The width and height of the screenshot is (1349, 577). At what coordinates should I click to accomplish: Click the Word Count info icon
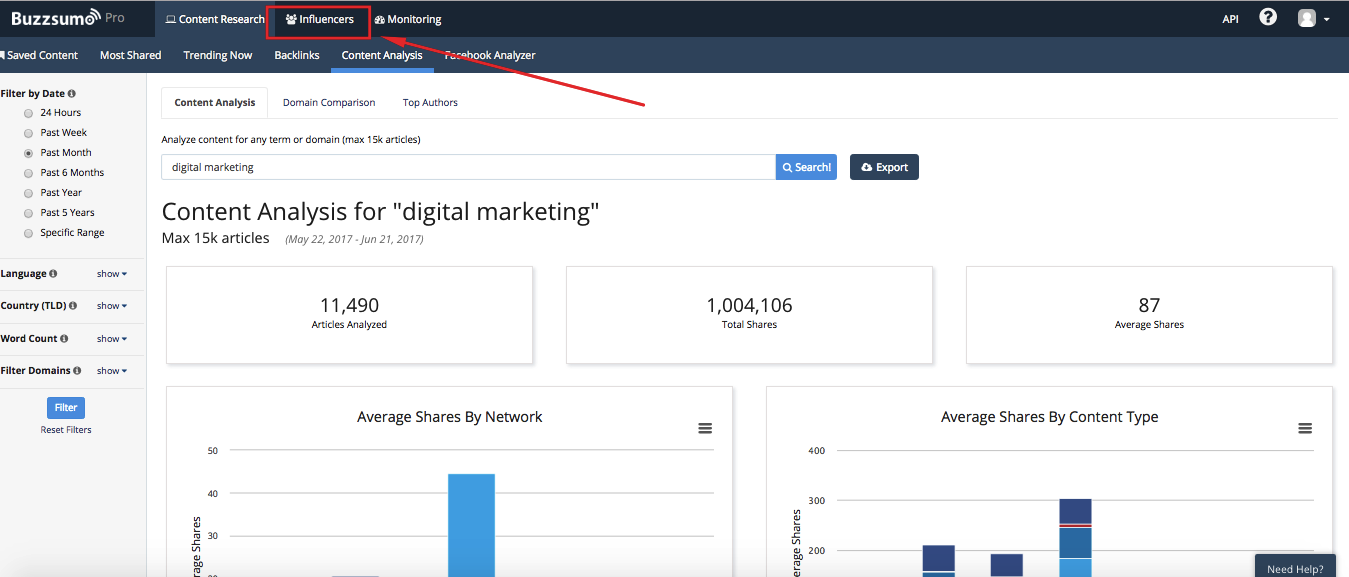click(64, 339)
